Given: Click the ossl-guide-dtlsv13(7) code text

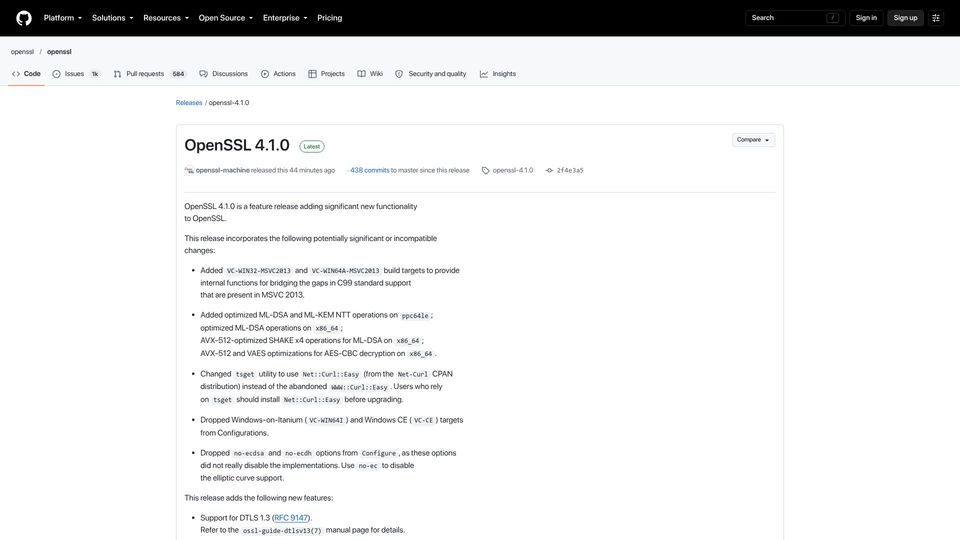Looking at the screenshot, I should pos(282,531).
